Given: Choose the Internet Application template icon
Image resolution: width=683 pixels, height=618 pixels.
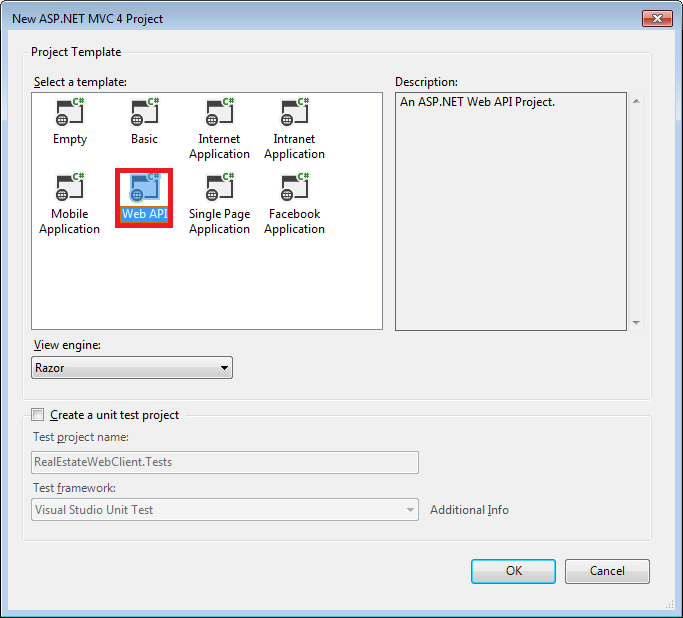Looking at the screenshot, I should (x=220, y=111).
